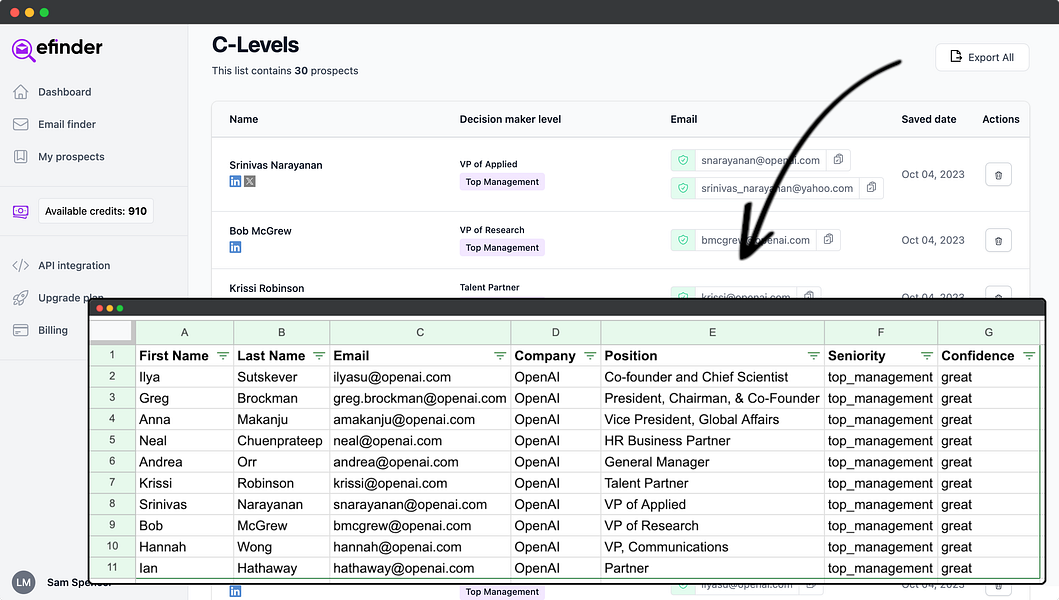Click Top Management tag for Srinivas Narayanan
Viewport: 1059px width, 600px height.
502,182
